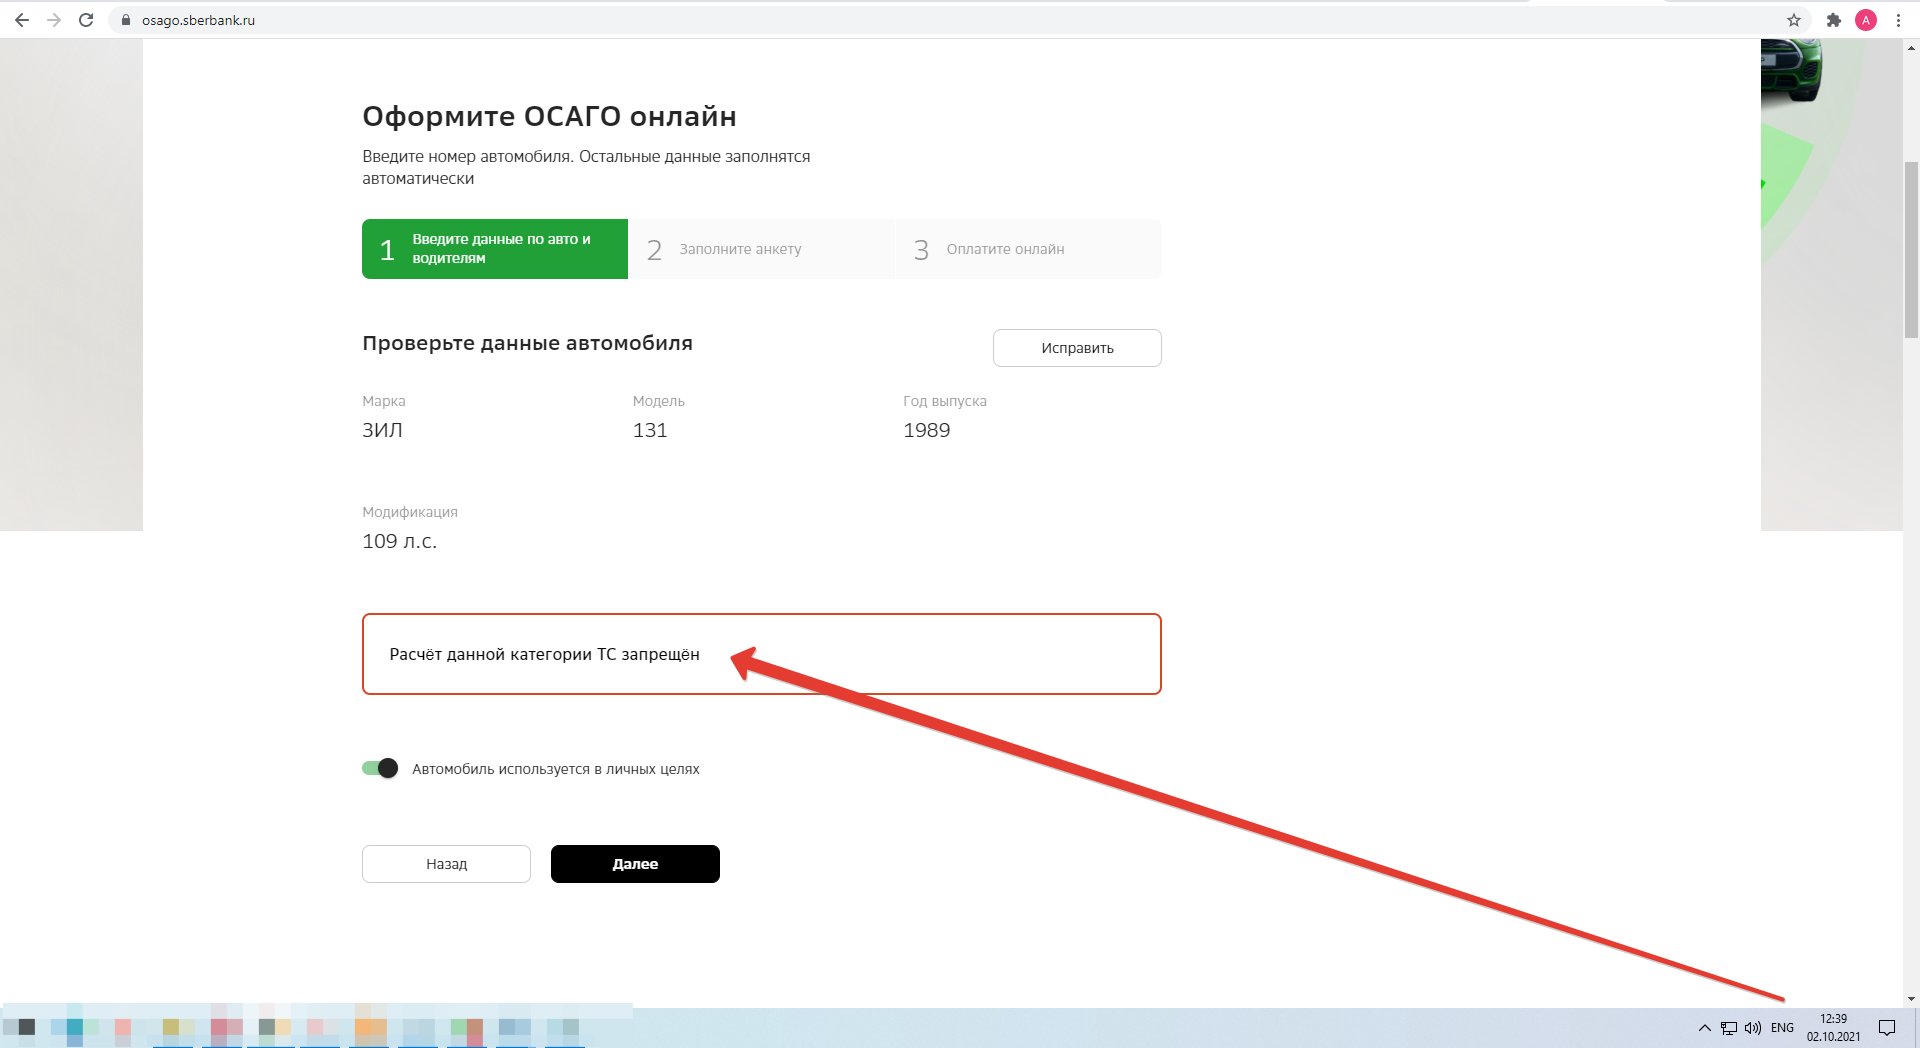Click the 'Назад' button
1920x1048 pixels.
pos(446,864)
